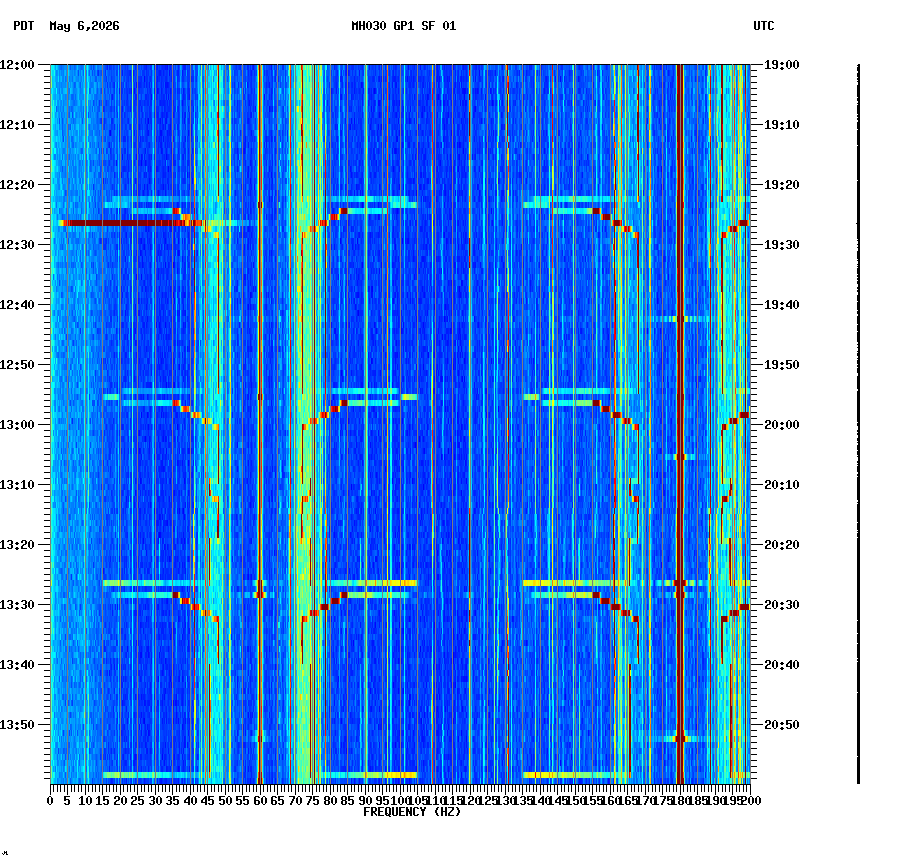Viewport: 902px width, 864px height.
Task: Click the 12:10 time label
Action: 17,125
